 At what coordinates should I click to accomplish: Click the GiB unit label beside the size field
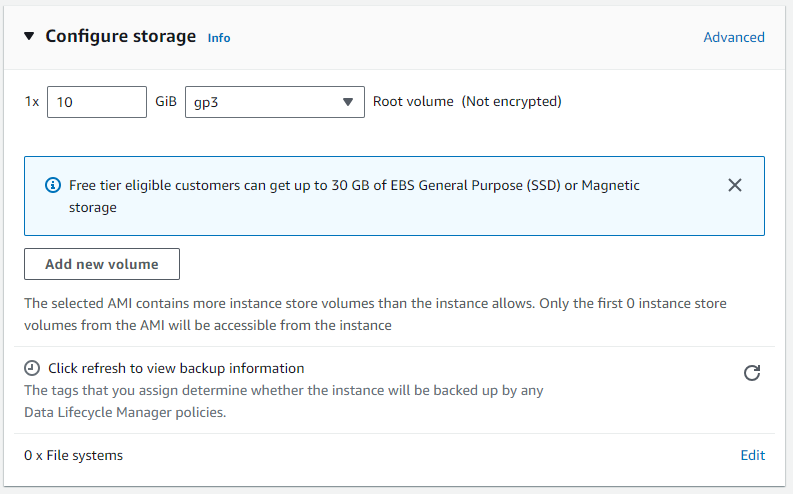pos(166,102)
